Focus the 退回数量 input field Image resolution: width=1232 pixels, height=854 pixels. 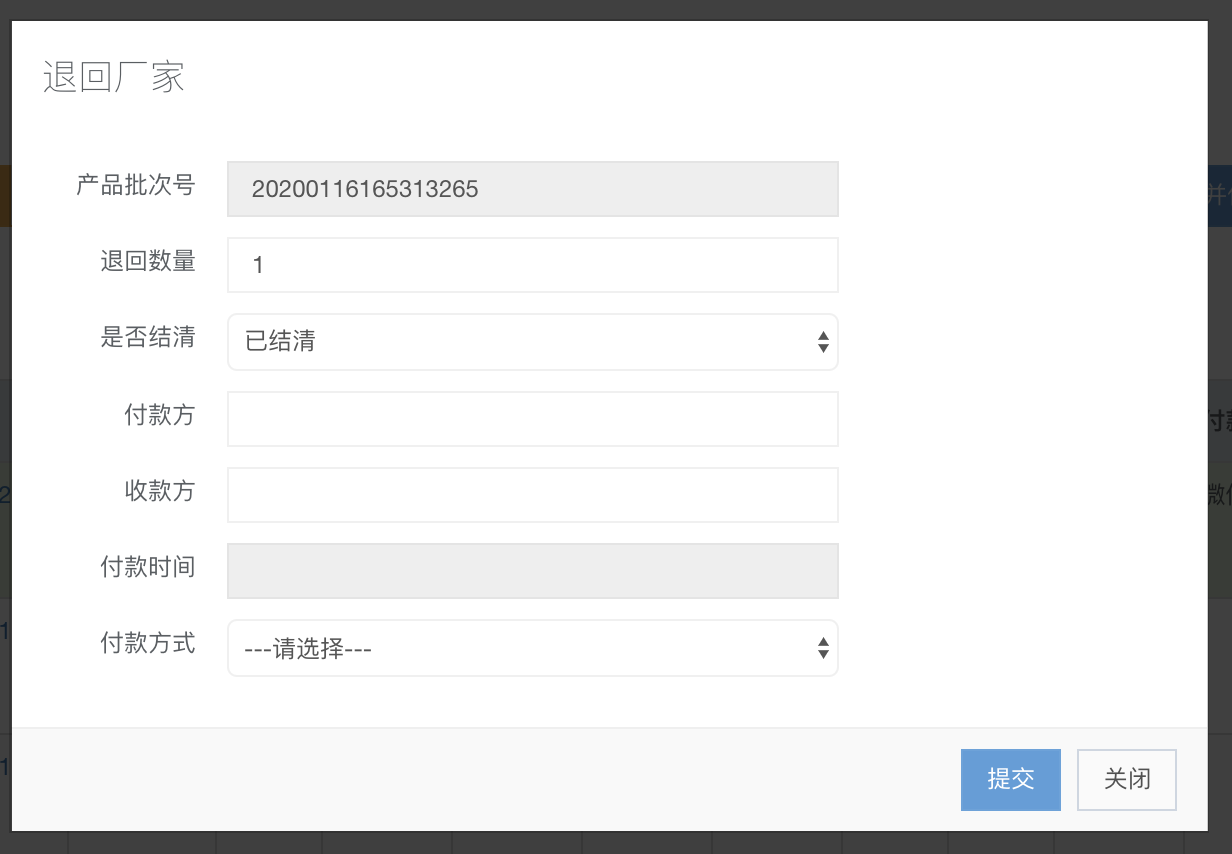(532, 265)
